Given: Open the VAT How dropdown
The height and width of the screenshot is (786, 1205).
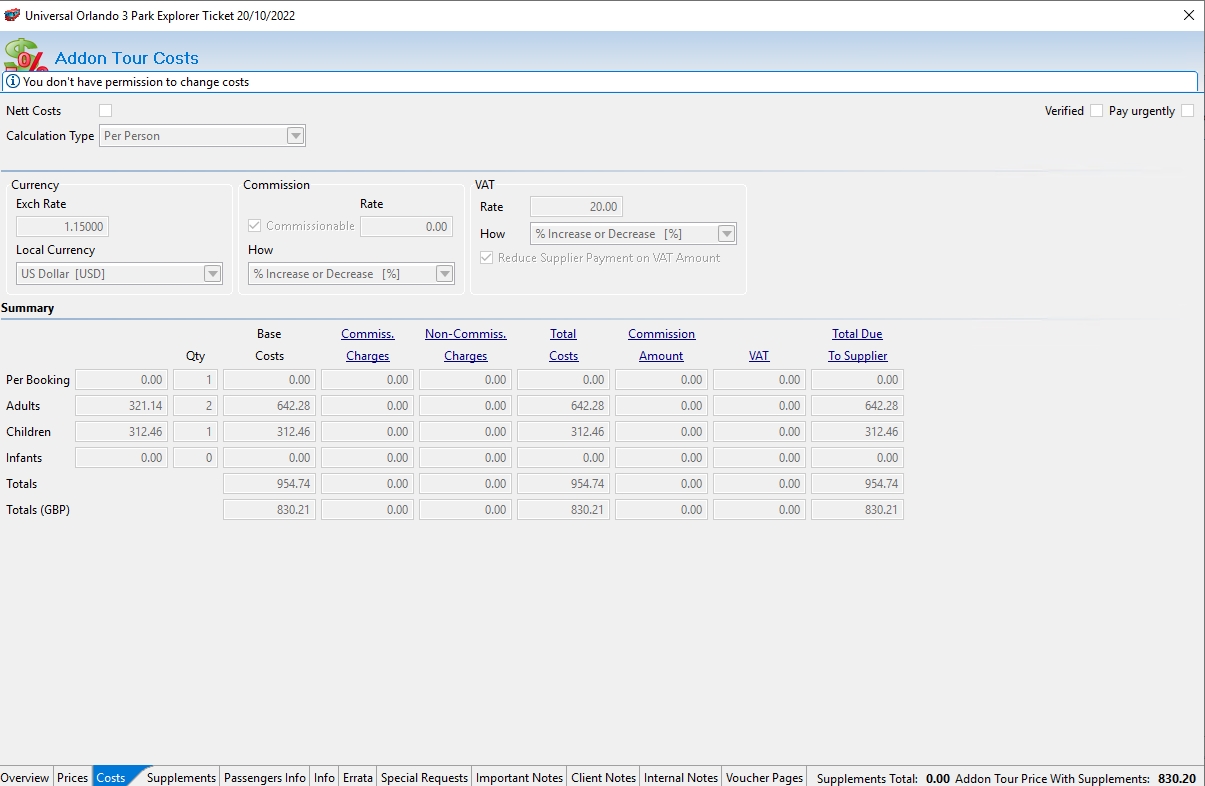Looking at the screenshot, I should pyautogui.click(x=727, y=234).
